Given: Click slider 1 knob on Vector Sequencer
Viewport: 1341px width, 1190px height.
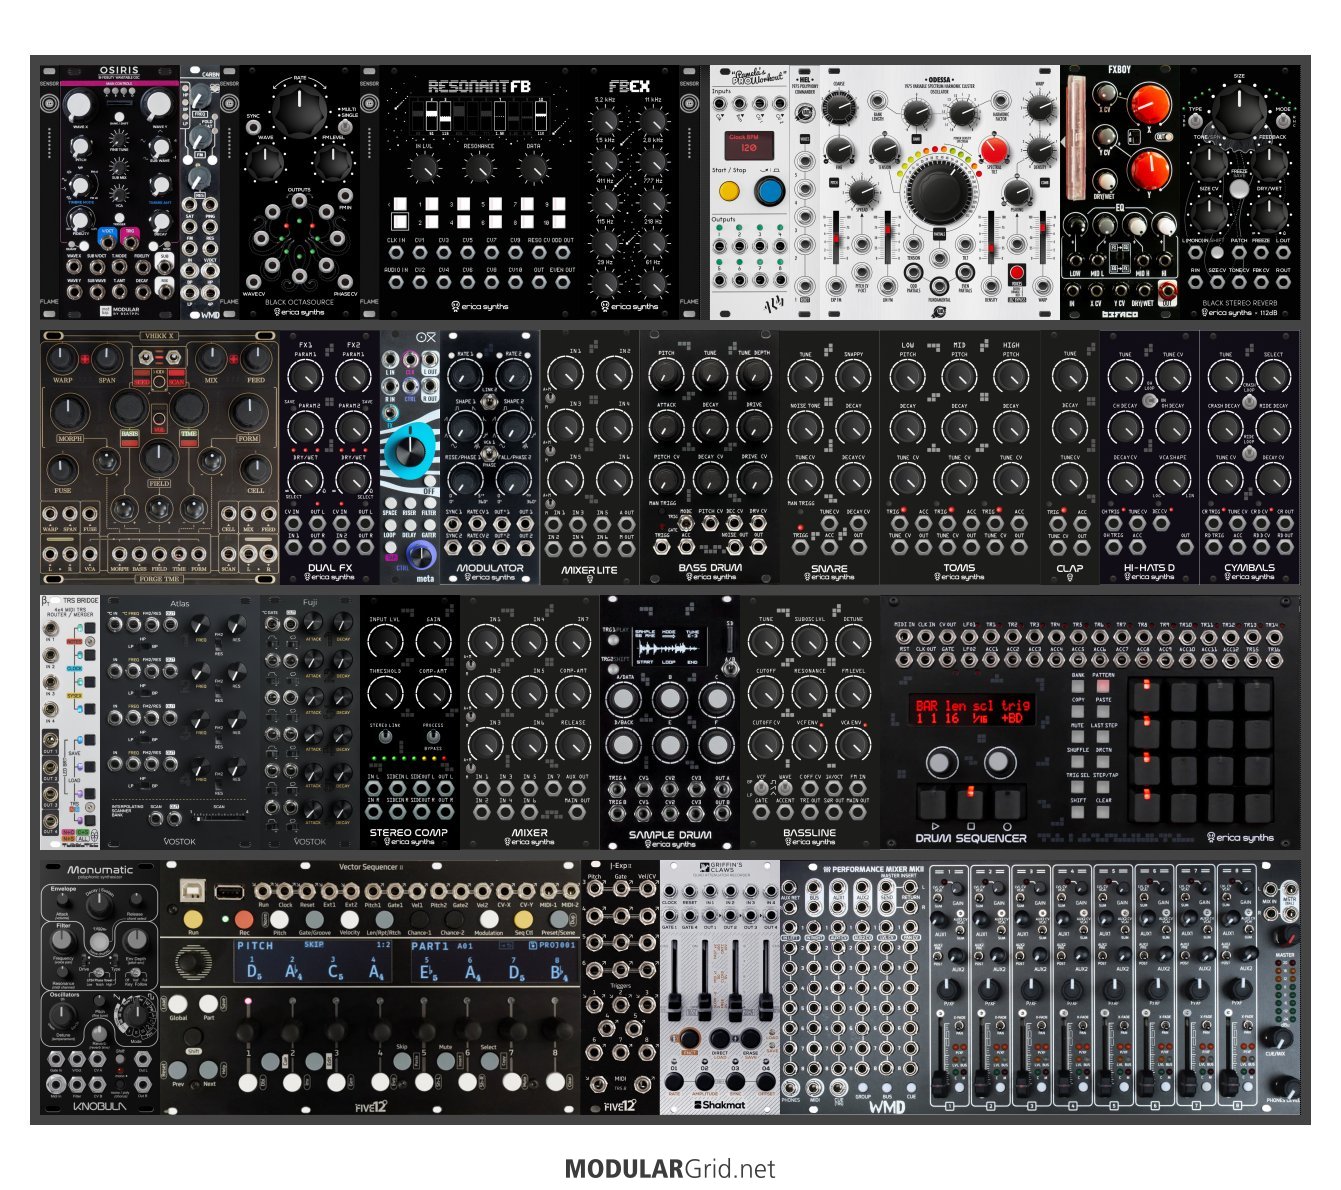Looking at the screenshot, I should (x=245, y=1032).
